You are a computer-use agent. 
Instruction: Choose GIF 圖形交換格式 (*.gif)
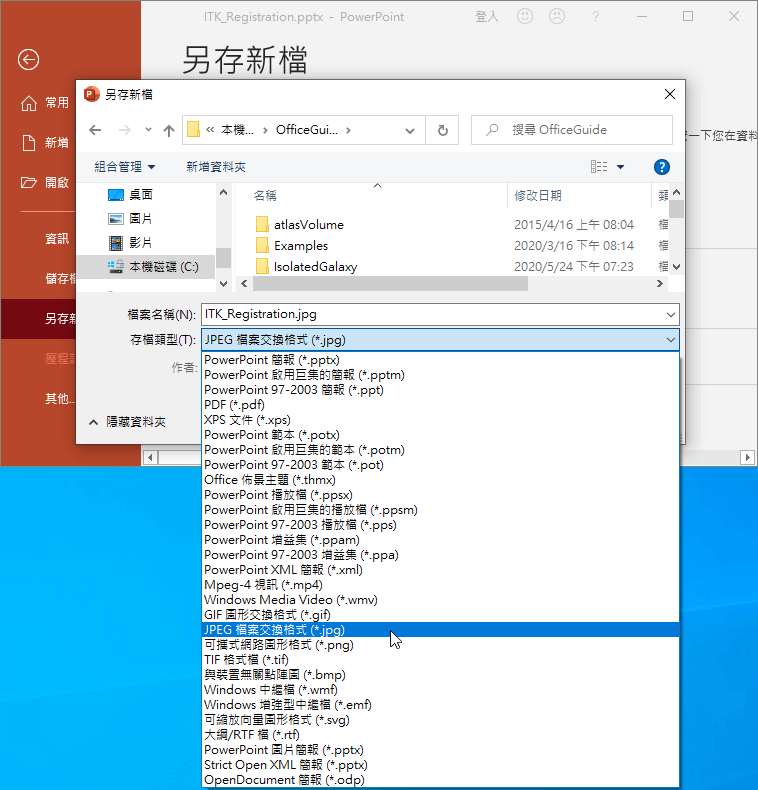tap(440, 615)
